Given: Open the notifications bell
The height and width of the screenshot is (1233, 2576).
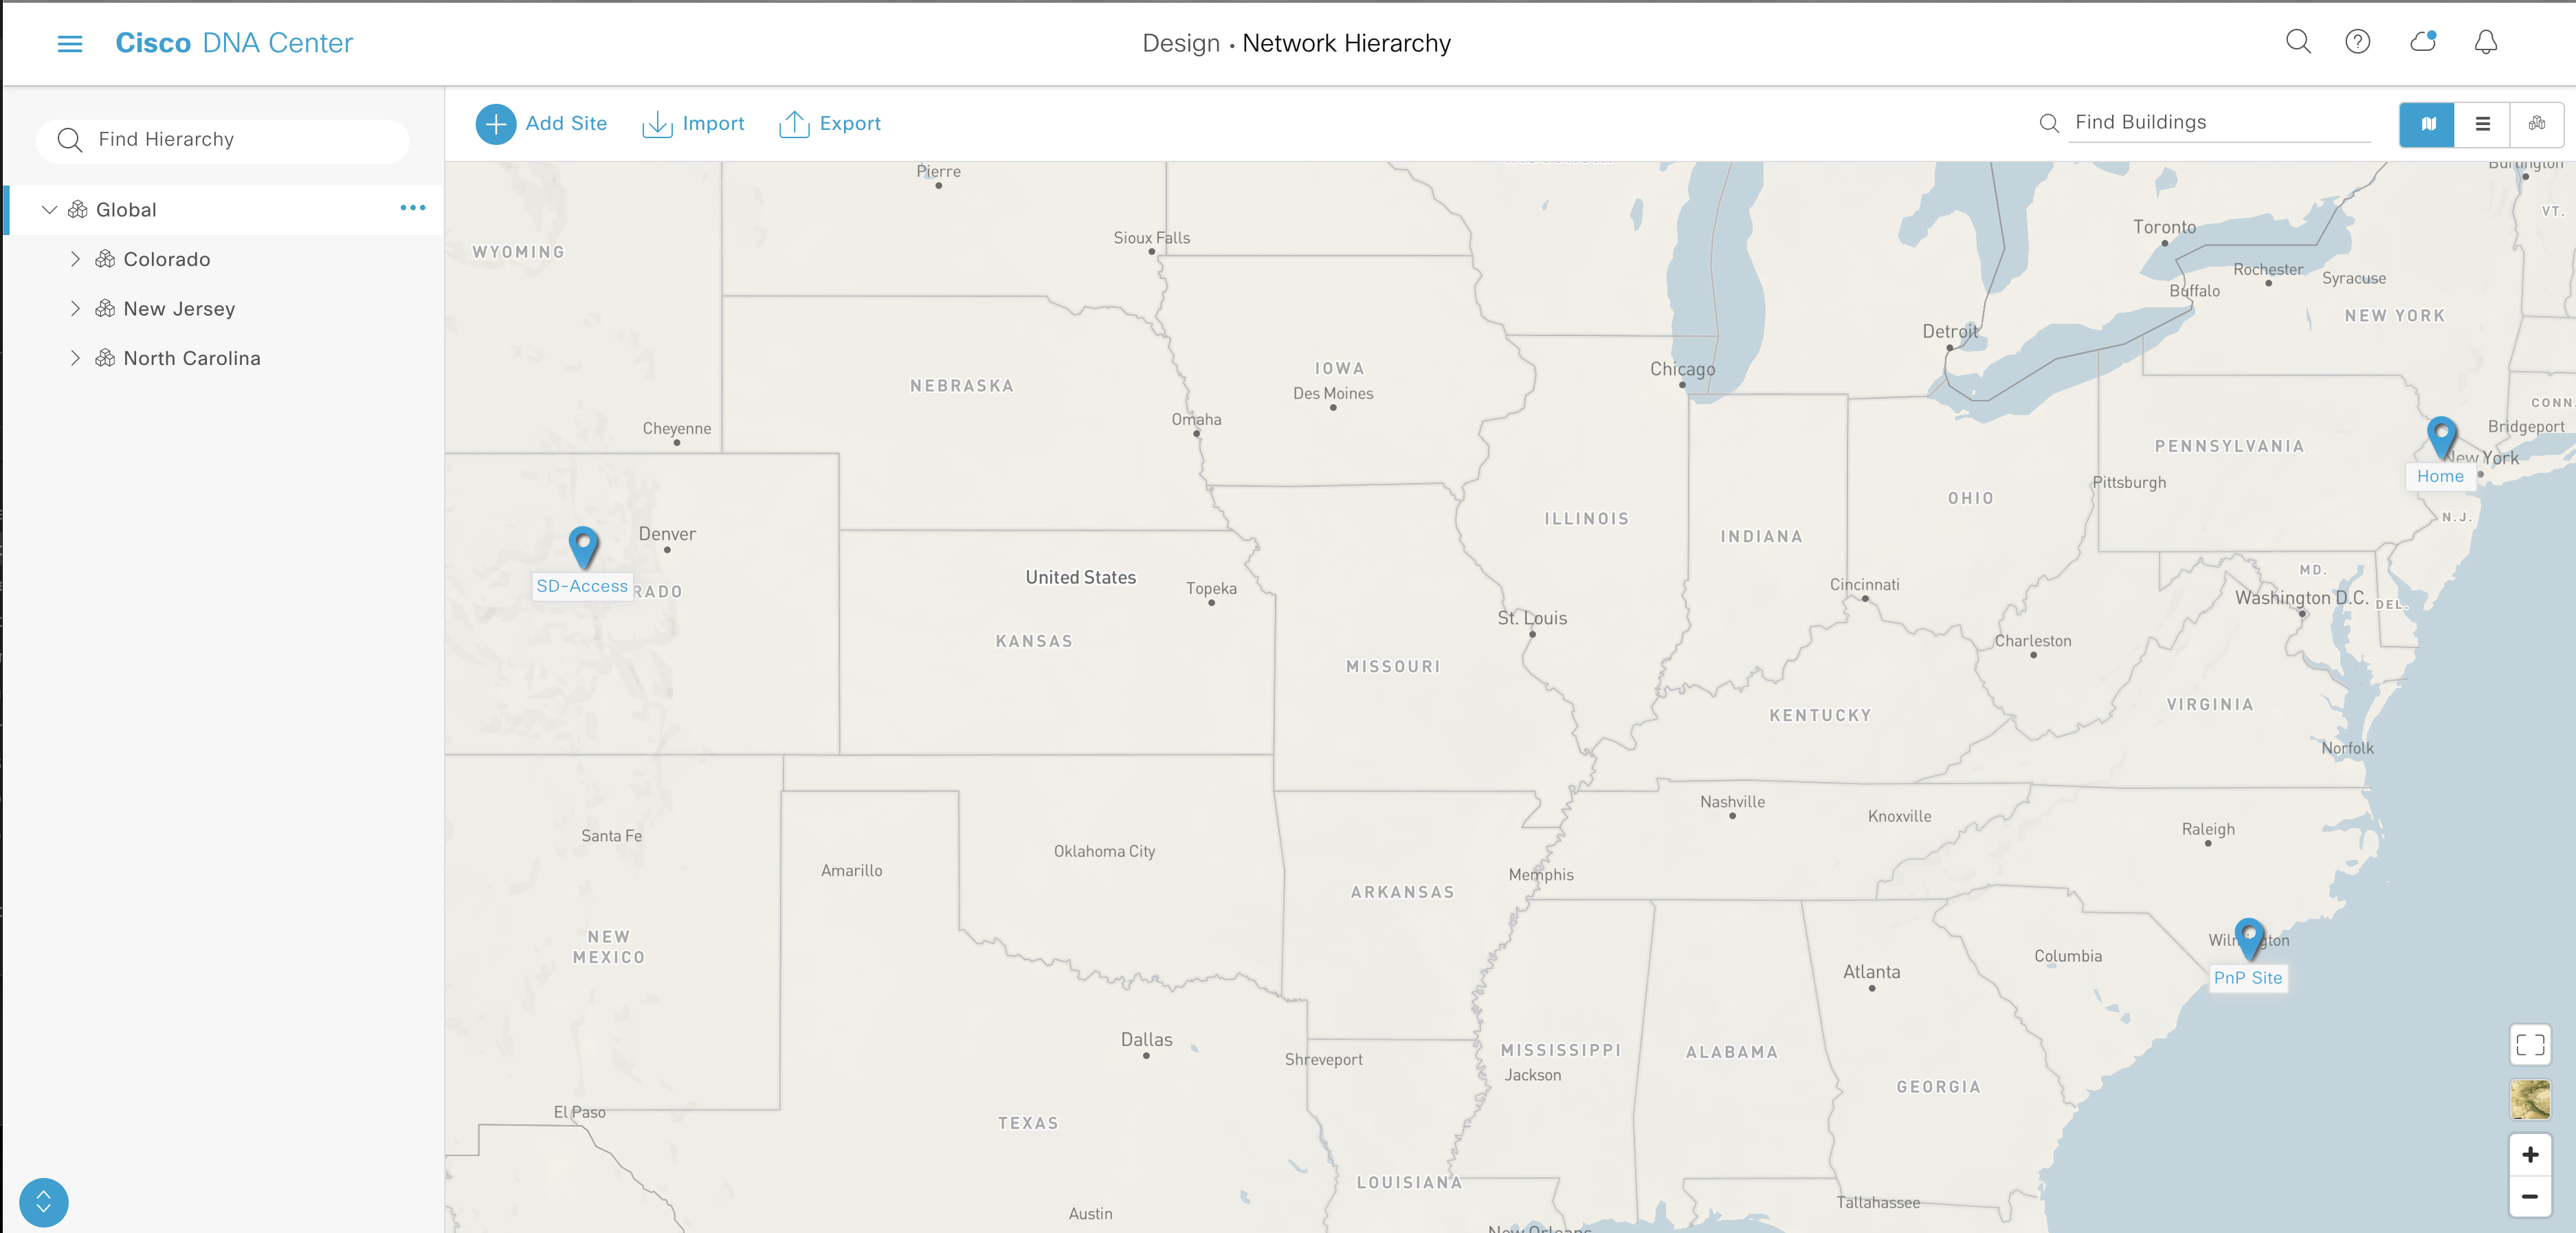Looking at the screenshot, I should (x=2485, y=42).
